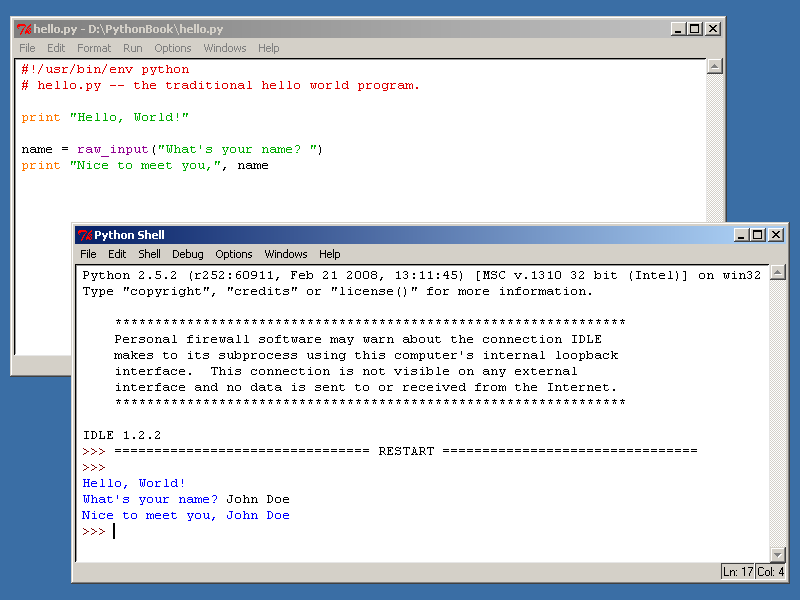The image size is (800, 600).
Task: Click the hello.py window title bar text
Action: click(x=129, y=29)
